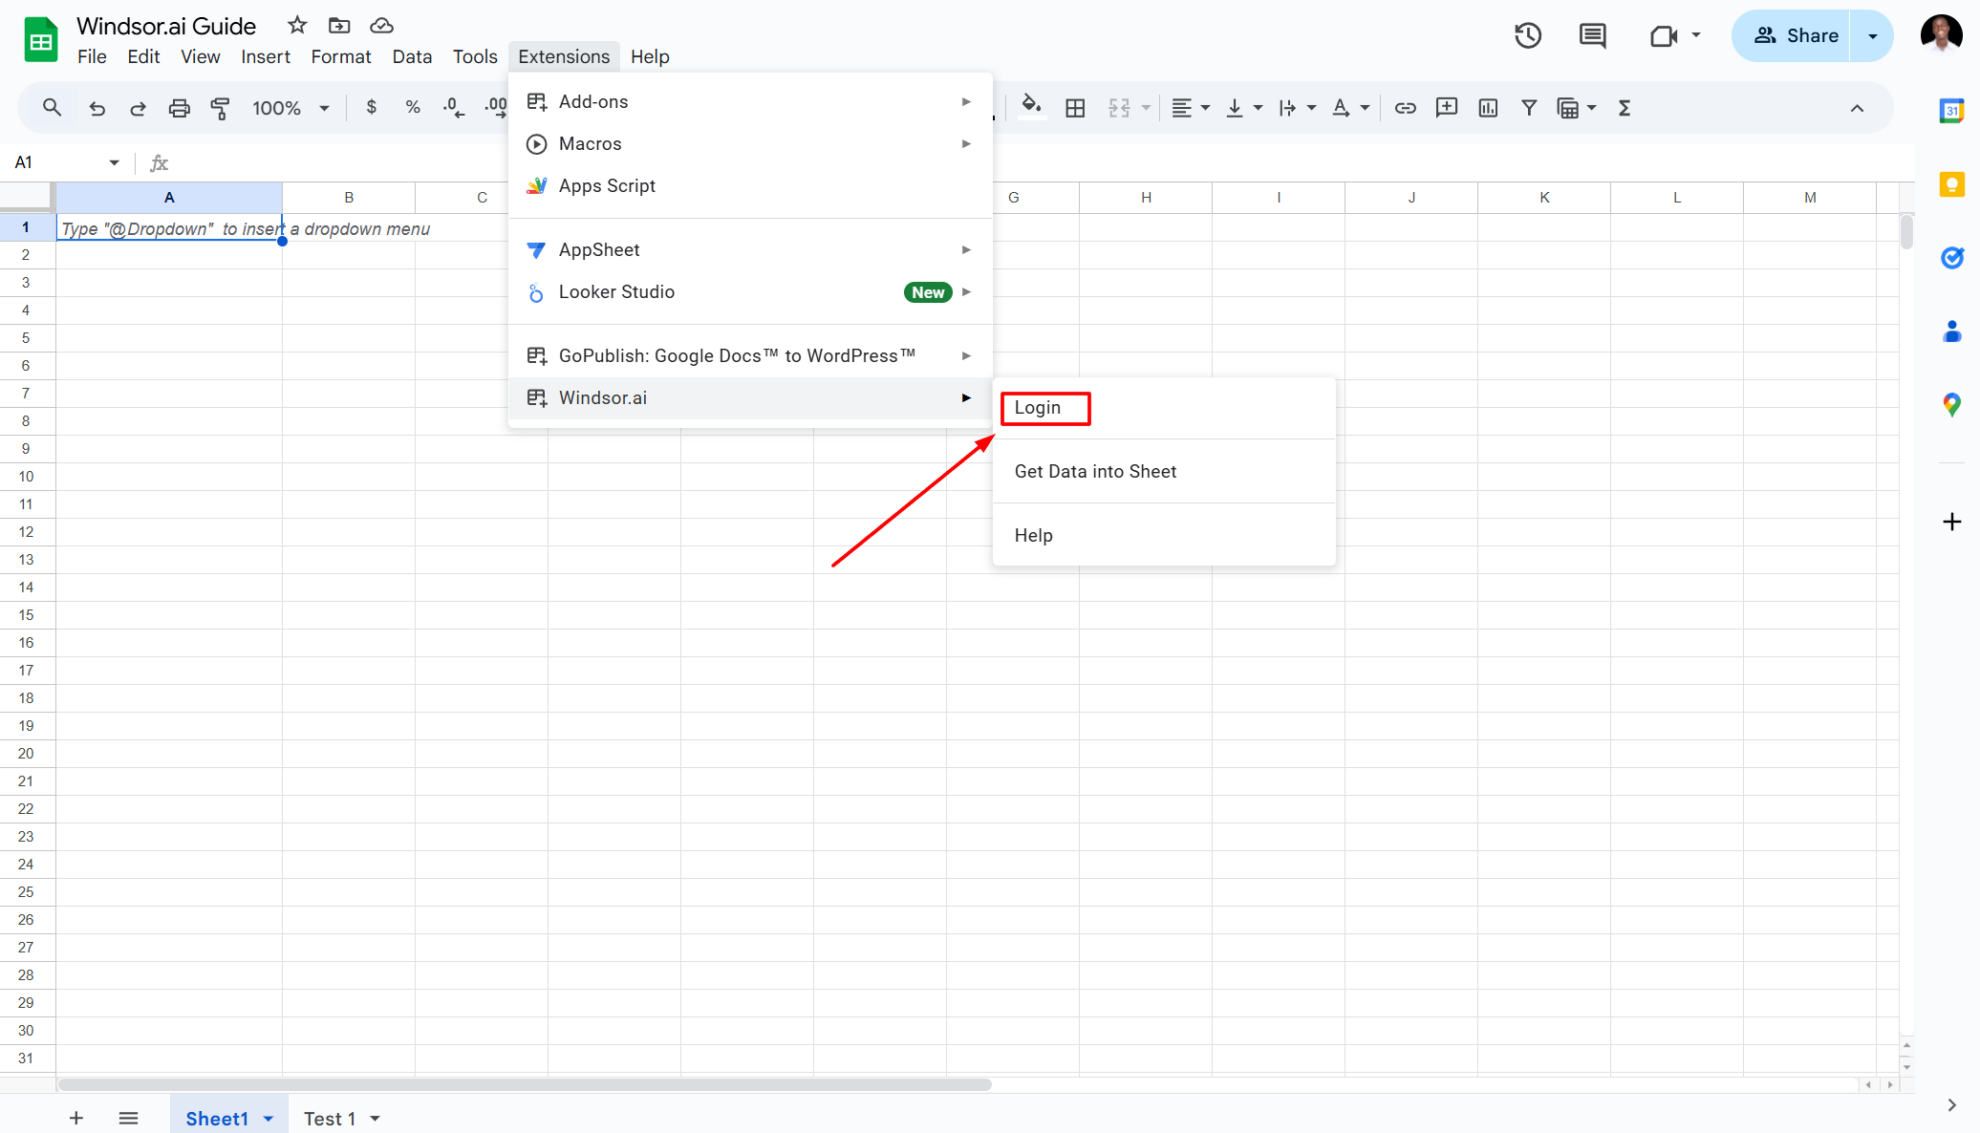
Task: Check the cloud save status
Action: pos(381,26)
